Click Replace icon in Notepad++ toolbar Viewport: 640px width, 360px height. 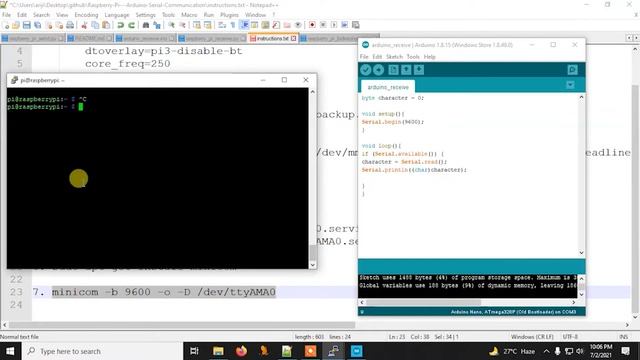click(x=157, y=25)
